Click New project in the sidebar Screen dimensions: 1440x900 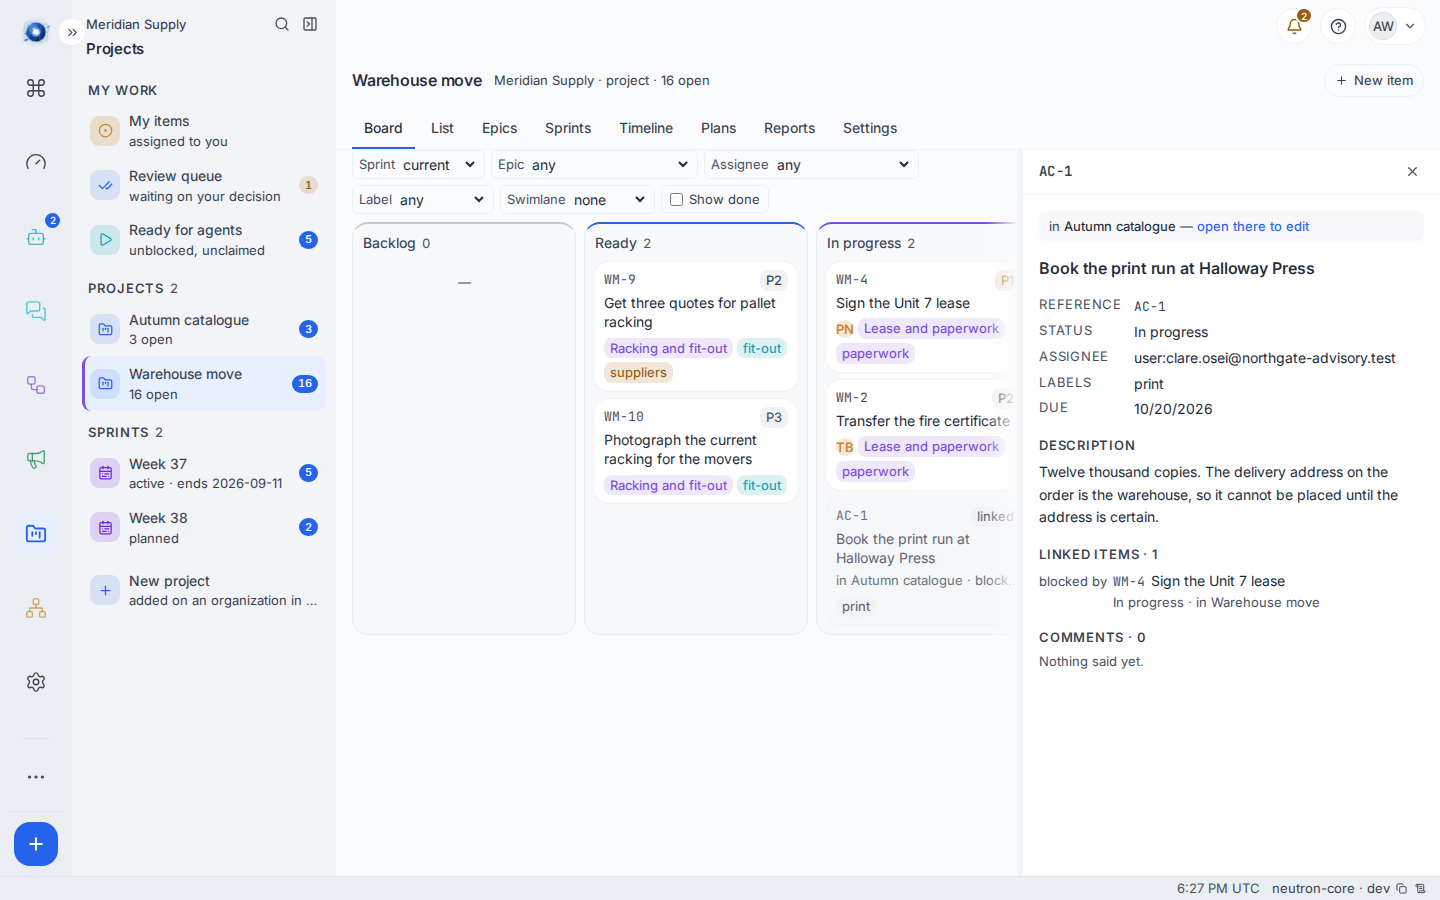[x=204, y=590]
